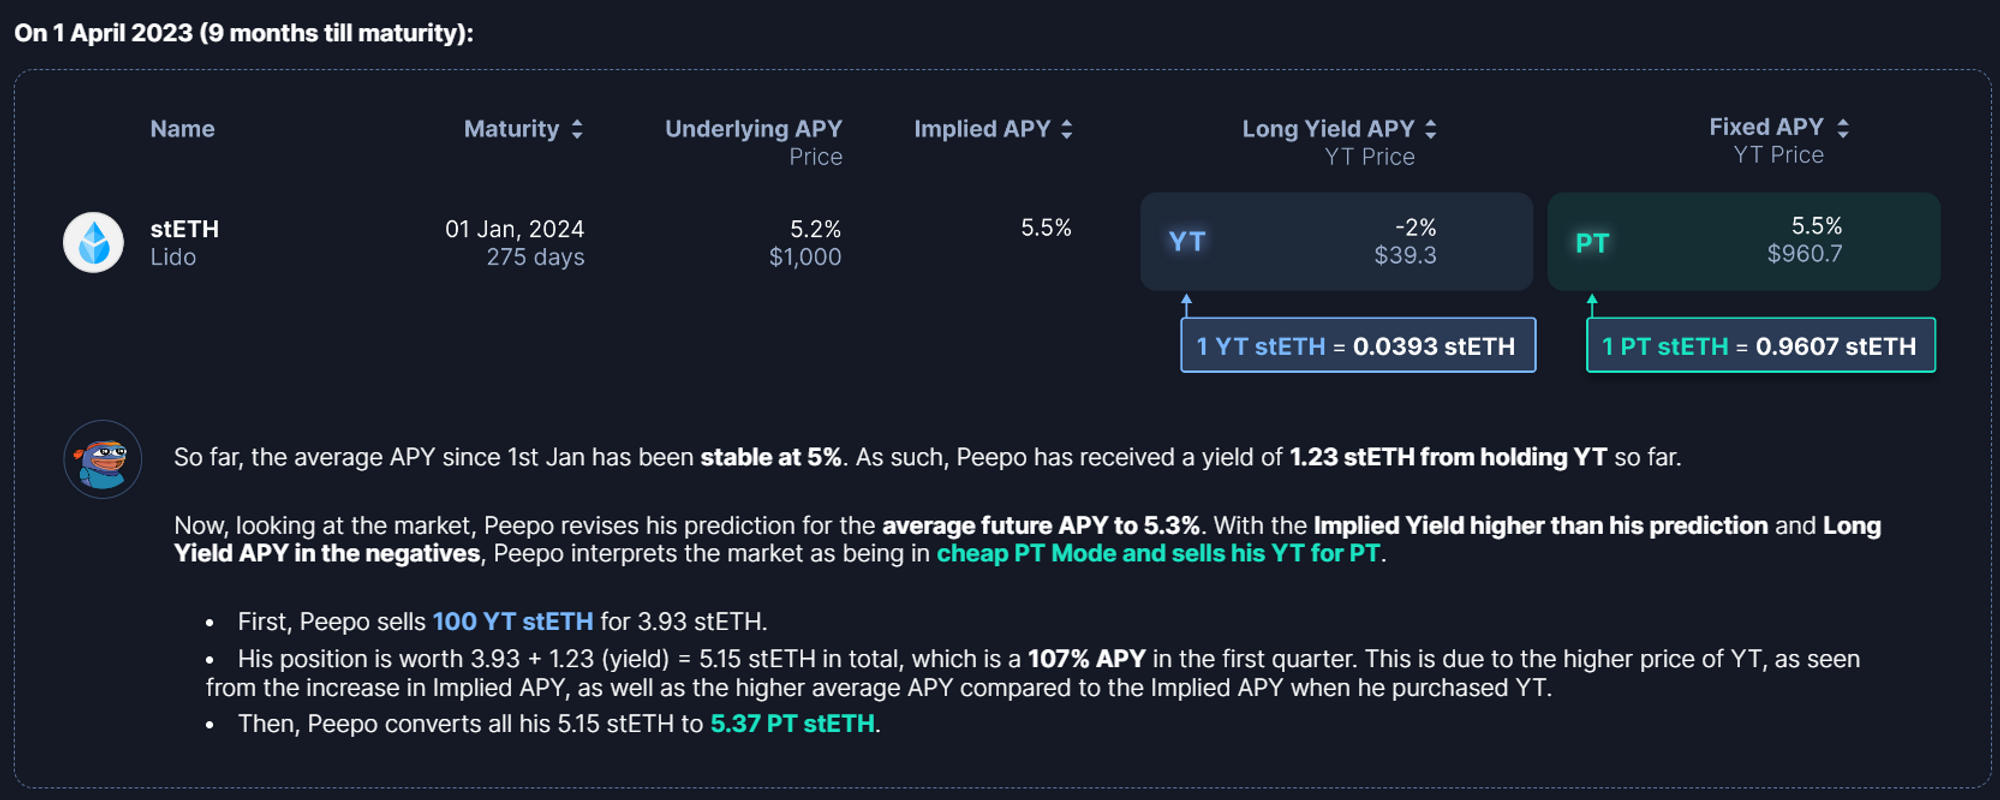The height and width of the screenshot is (800, 2000).
Task: Click the green '5.37 PT stETH' text
Action: coord(792,724)
